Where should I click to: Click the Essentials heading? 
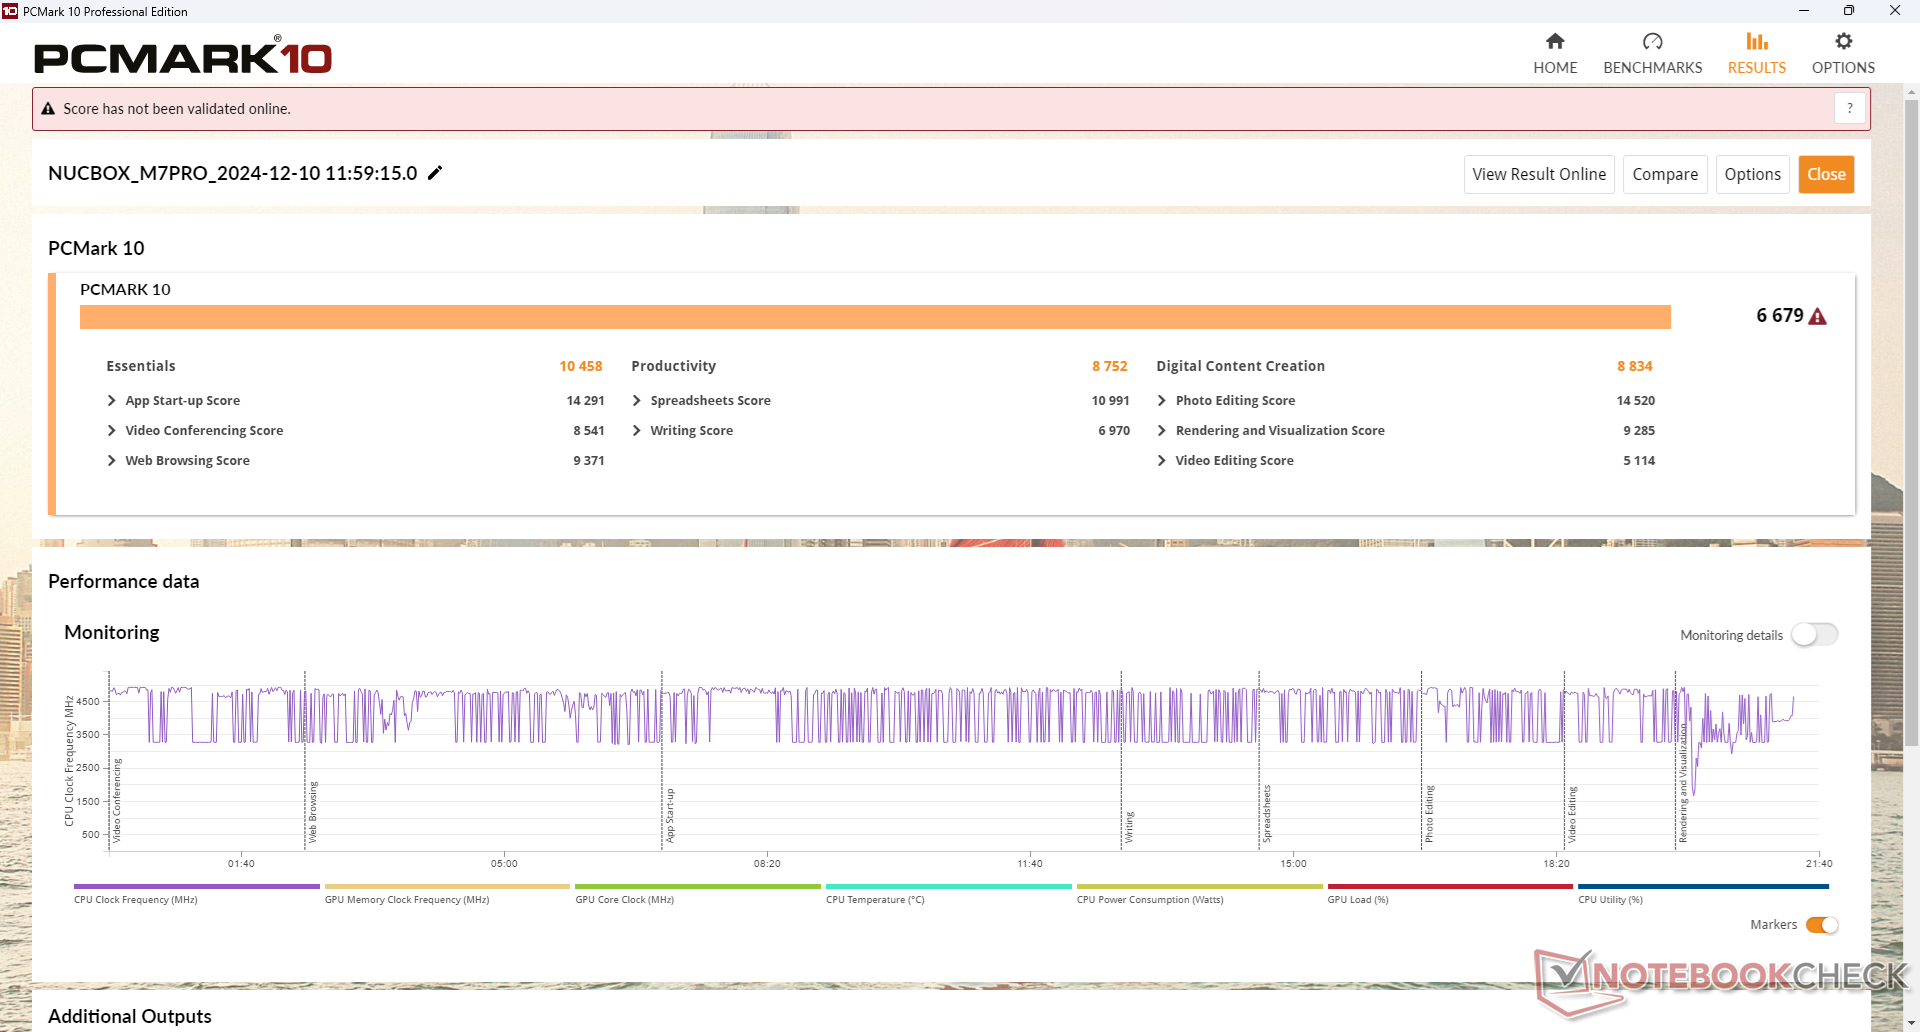coord(141,366)
